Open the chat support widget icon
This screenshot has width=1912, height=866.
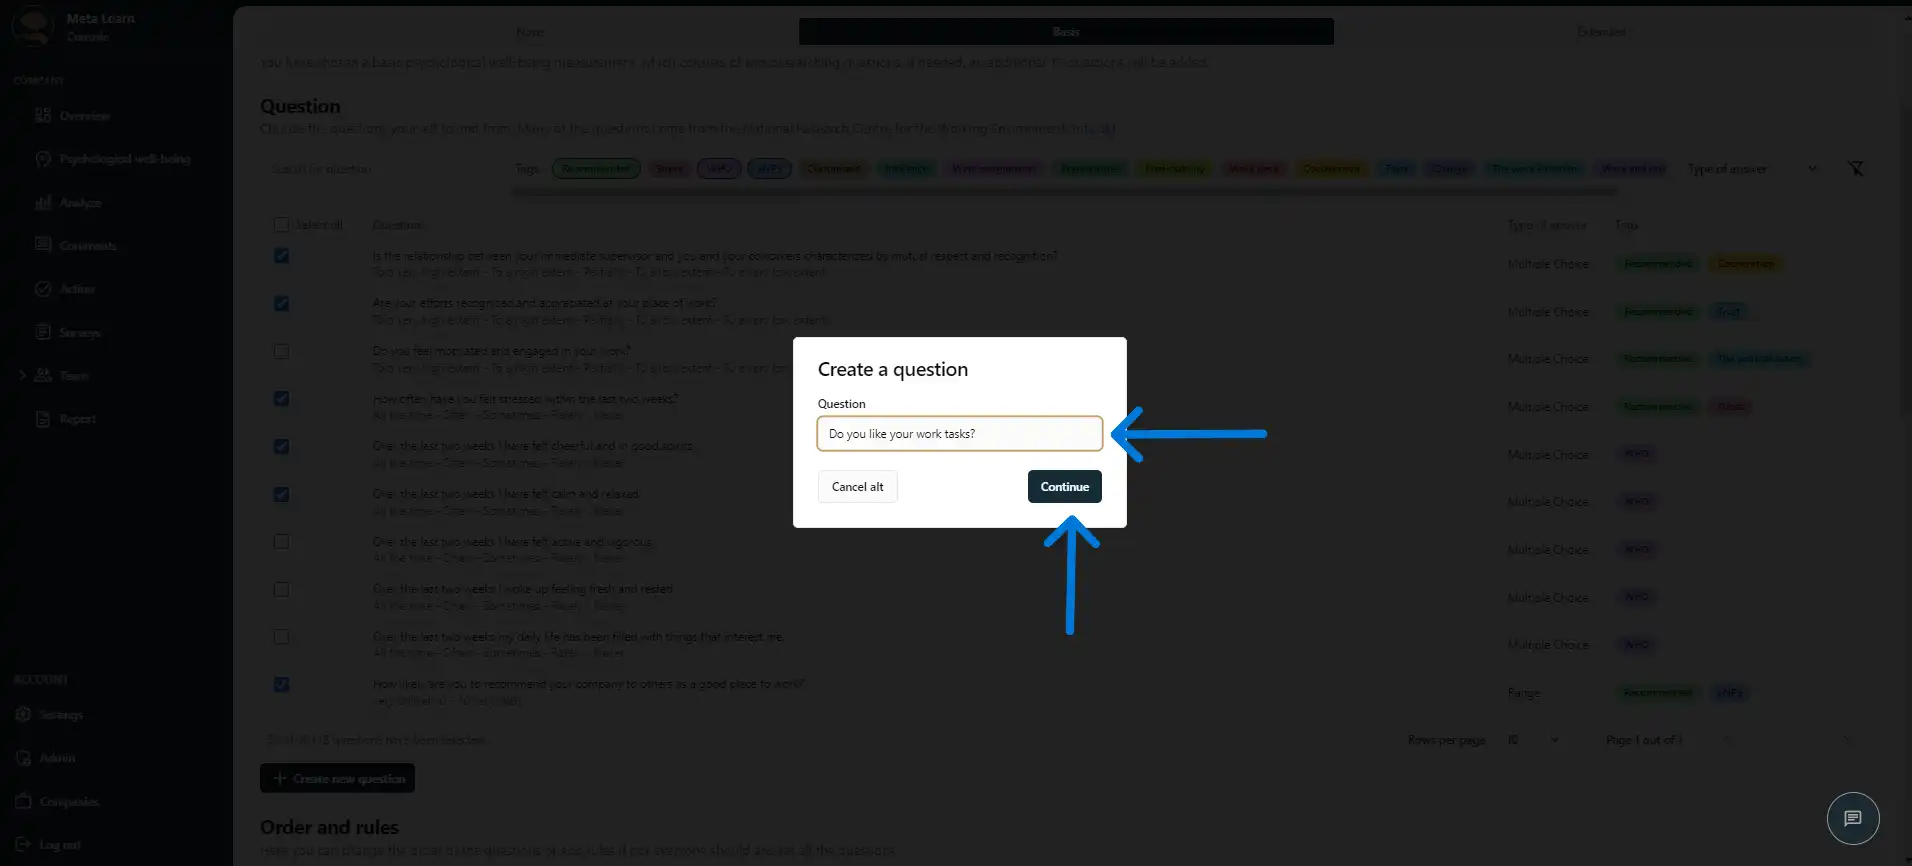[1852, 818]
